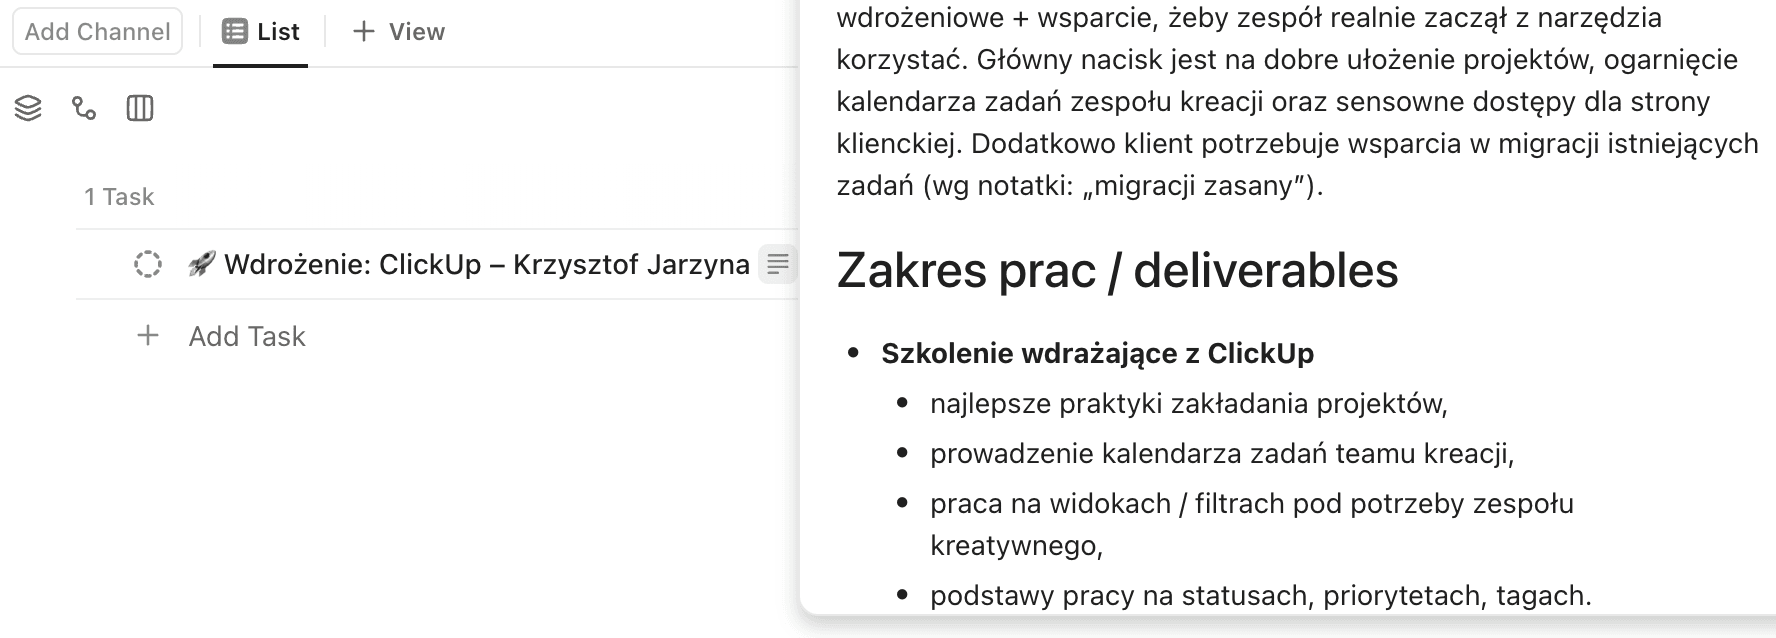Click the plus icon inside the View control
Viewport: 1776px width, 638px height.
click(365, 31)
